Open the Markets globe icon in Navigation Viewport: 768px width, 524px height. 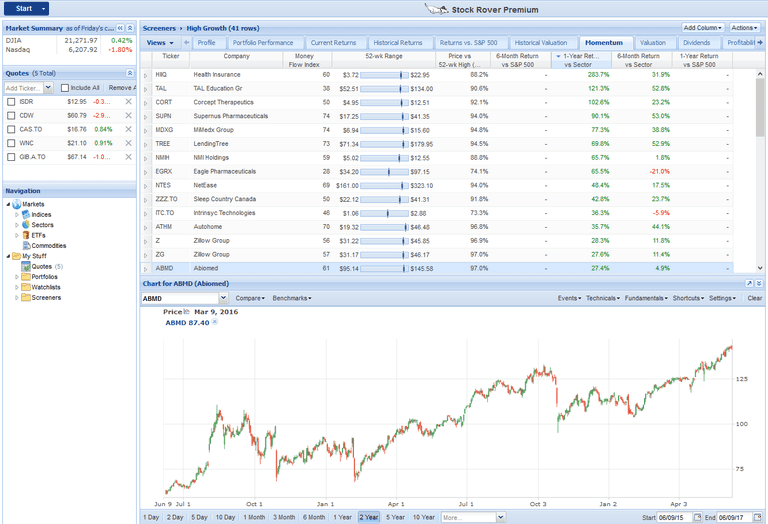click(x=17, y=204)
